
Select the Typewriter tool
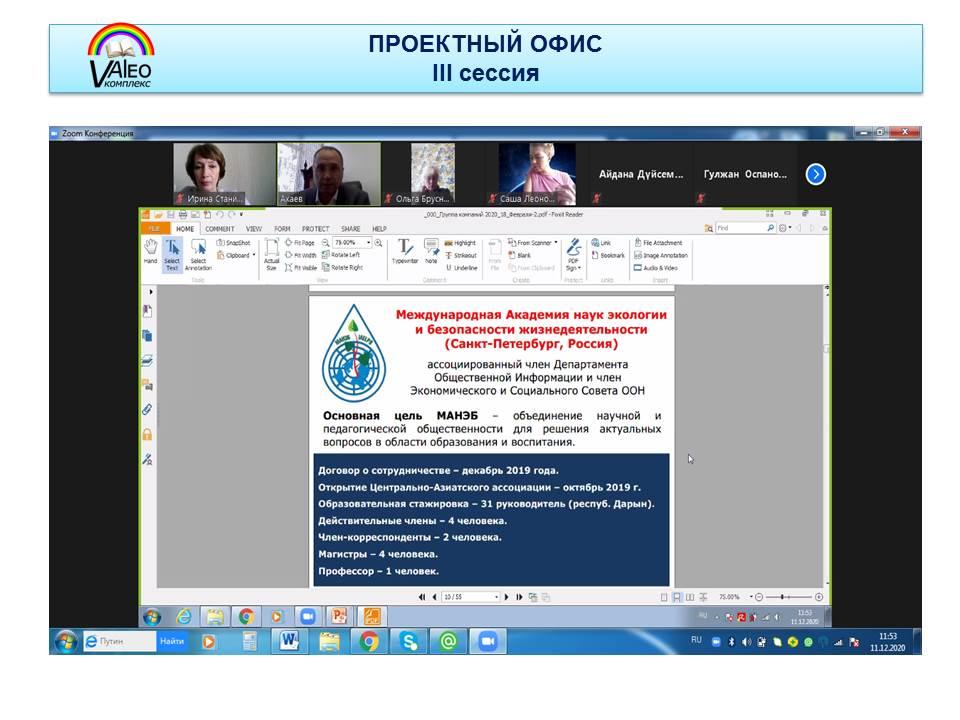pyautogui.click(x=405, y=252)
